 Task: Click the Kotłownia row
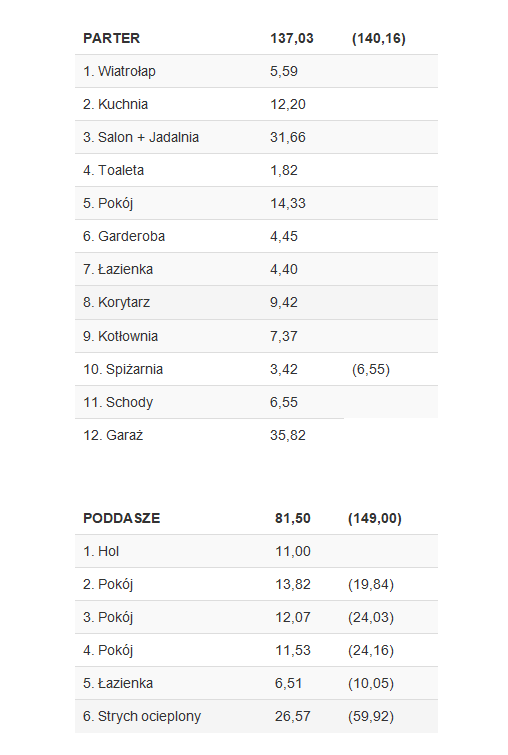tap(256, 336)
